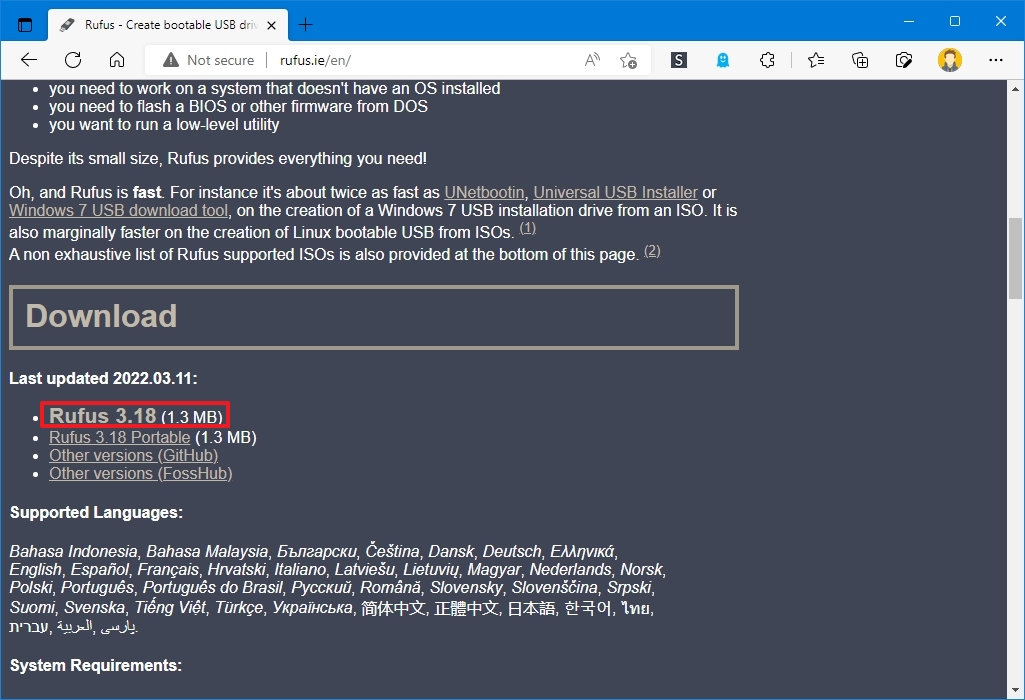
Task: Click the System Requirements heading
Action: click(x=95, y=665)
